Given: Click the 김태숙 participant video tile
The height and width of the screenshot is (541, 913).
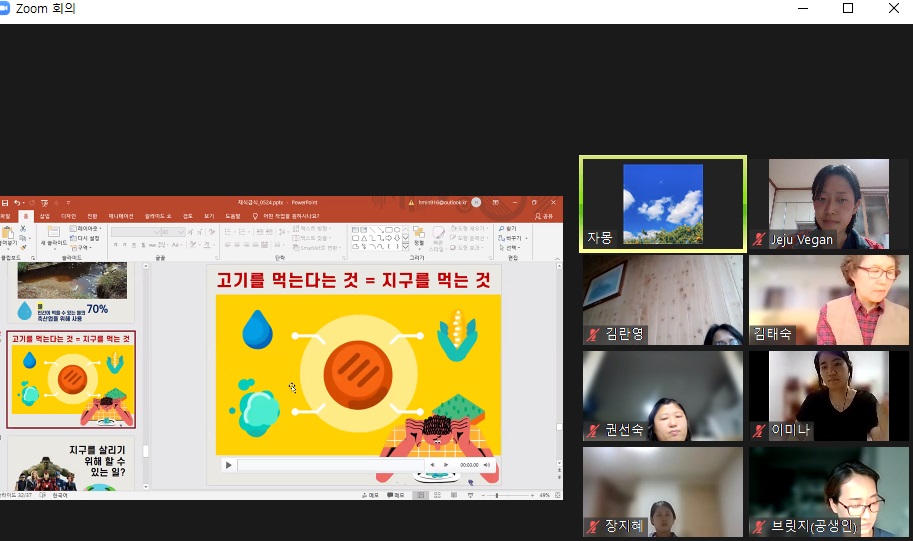Looking at the screenshot, I should point(829,300).
